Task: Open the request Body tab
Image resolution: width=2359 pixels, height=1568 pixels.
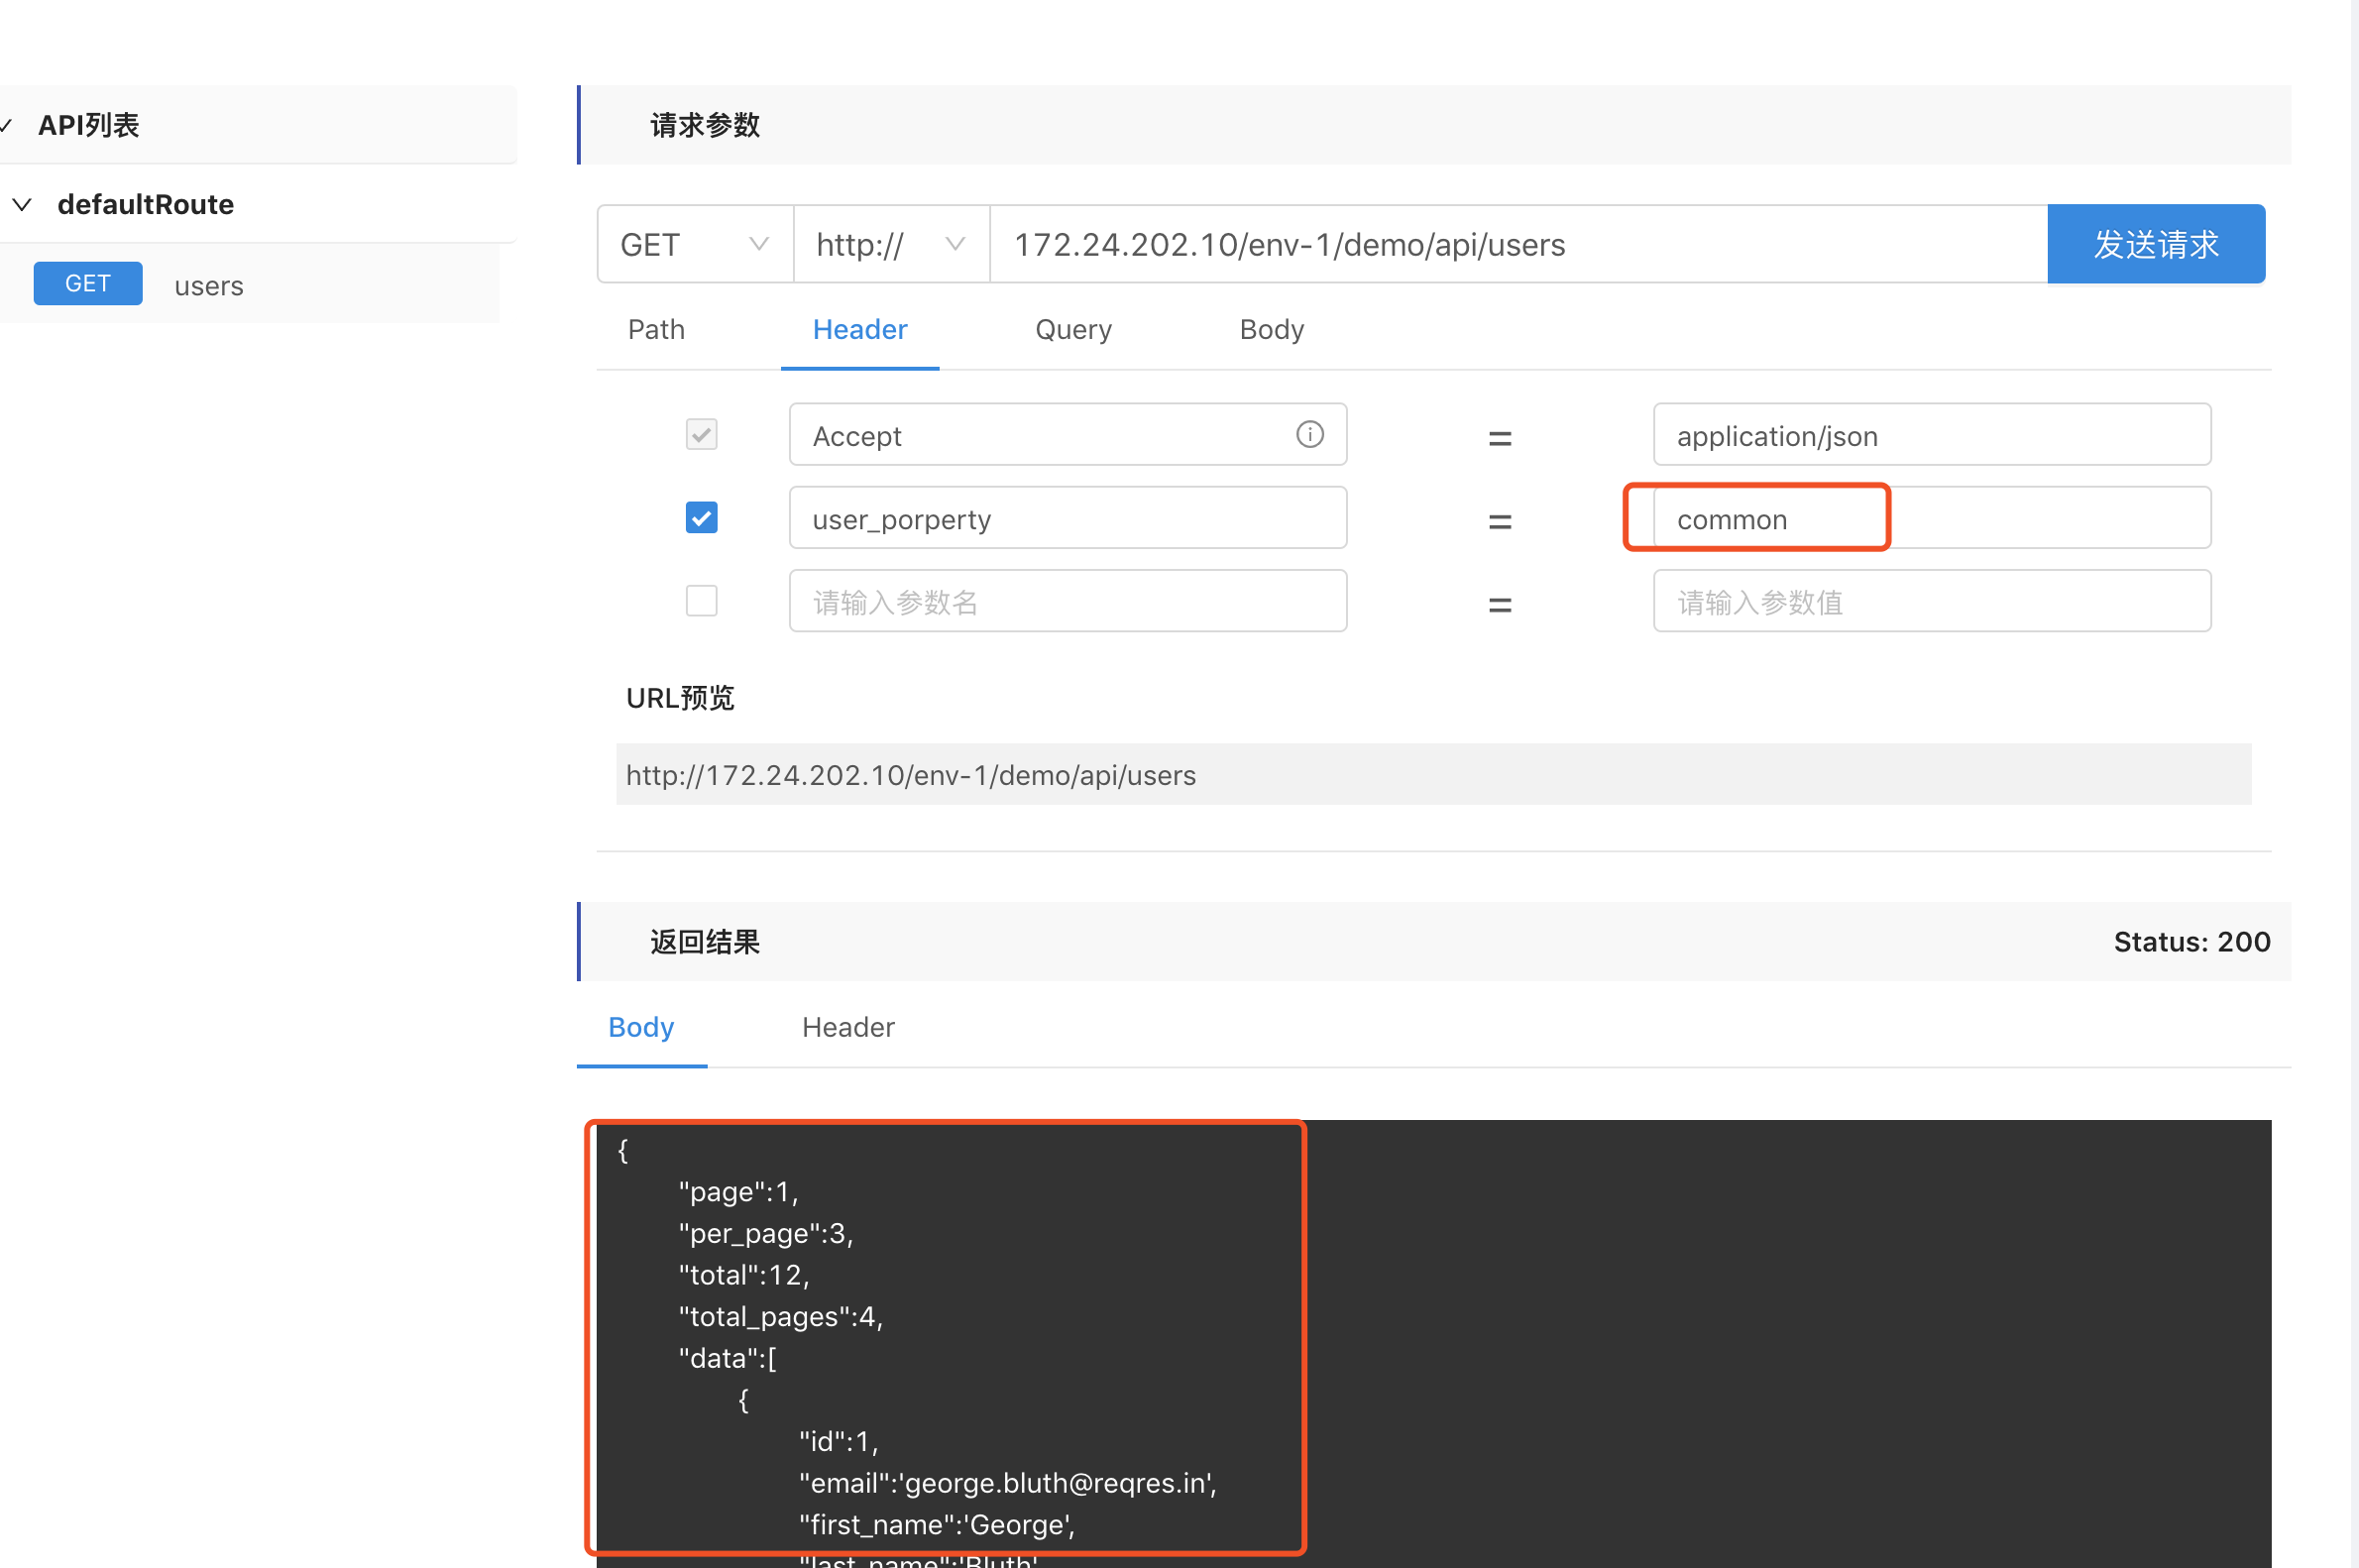Action: point(1271,330)
